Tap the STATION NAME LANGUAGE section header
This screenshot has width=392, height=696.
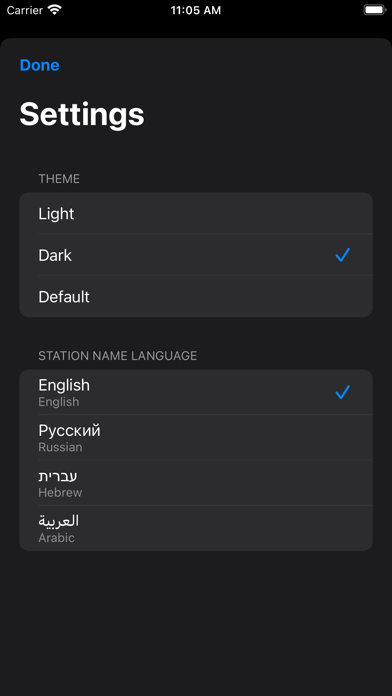point(118,356)
